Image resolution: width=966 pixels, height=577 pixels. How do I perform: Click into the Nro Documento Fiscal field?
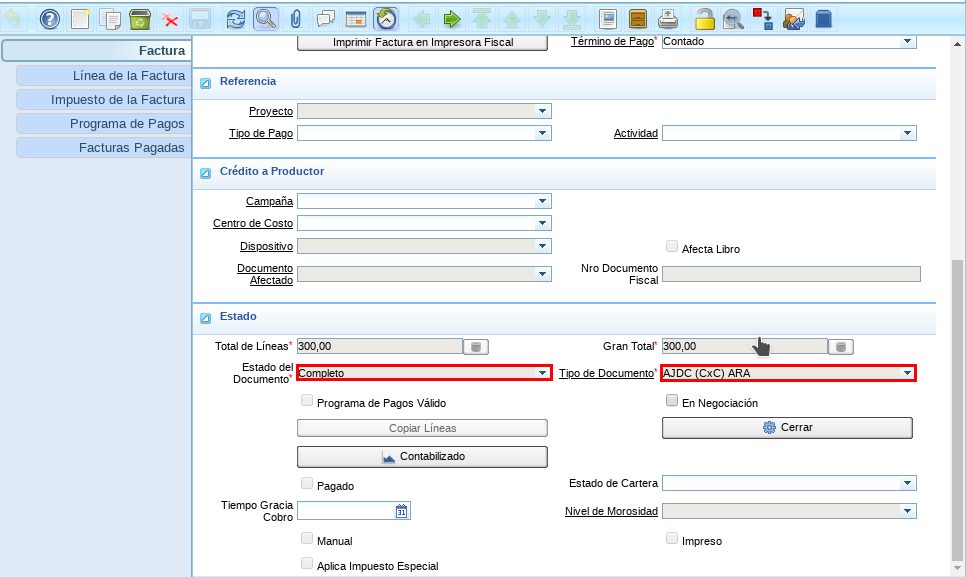pos(791,274)
